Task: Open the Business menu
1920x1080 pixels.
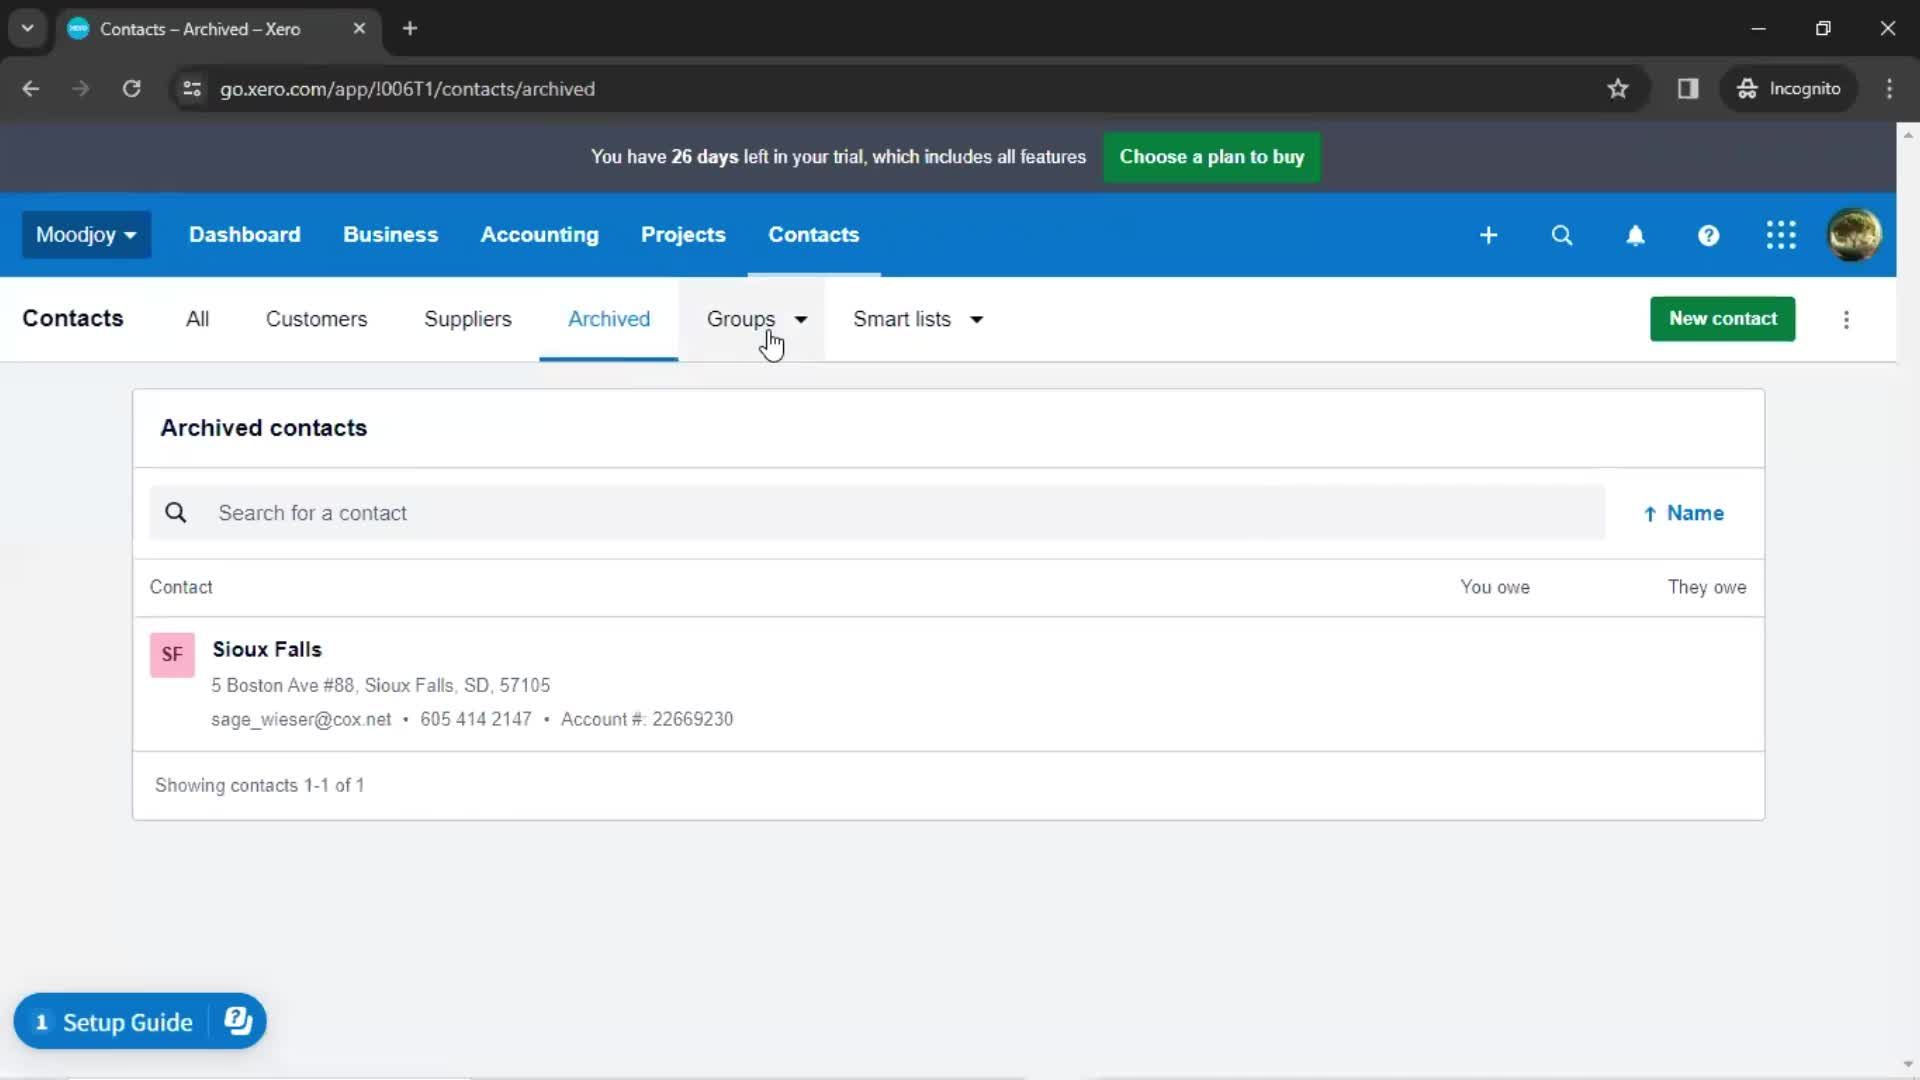Action: [390, 235]
